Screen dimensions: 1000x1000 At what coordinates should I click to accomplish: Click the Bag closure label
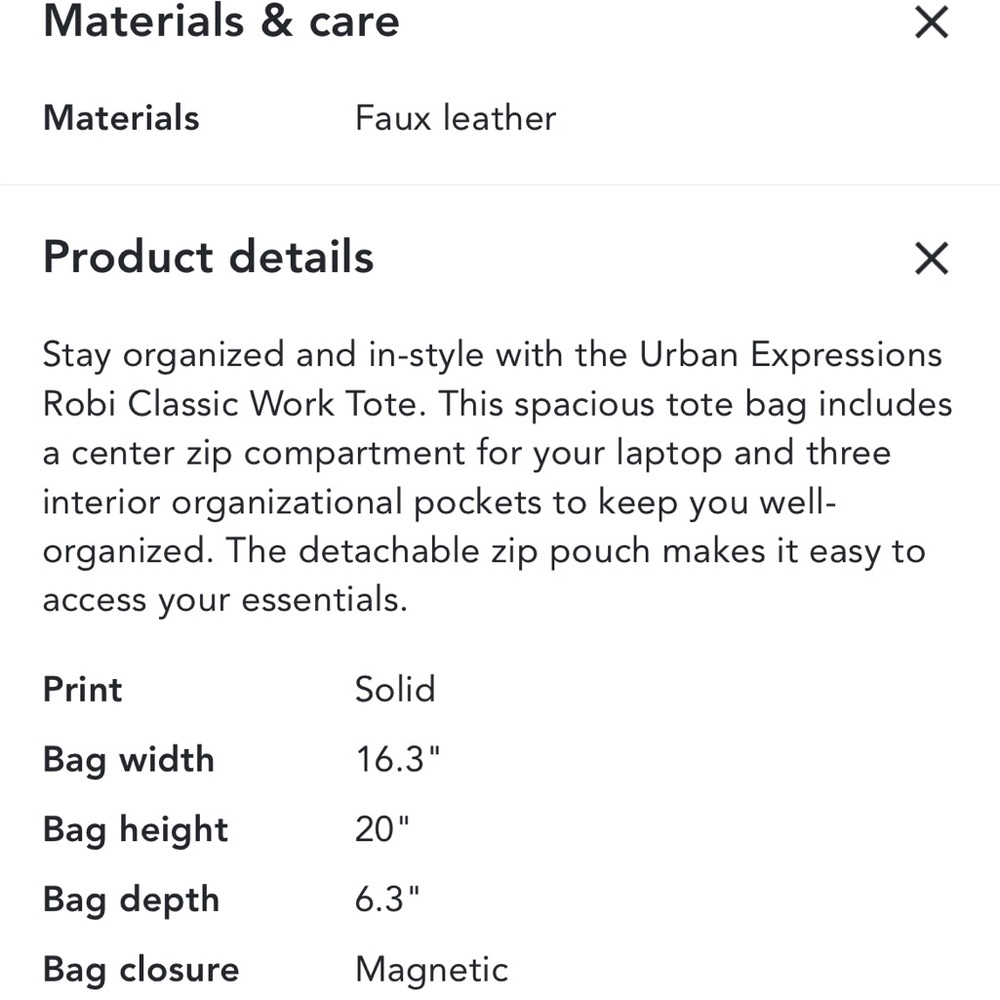[140, 969]
